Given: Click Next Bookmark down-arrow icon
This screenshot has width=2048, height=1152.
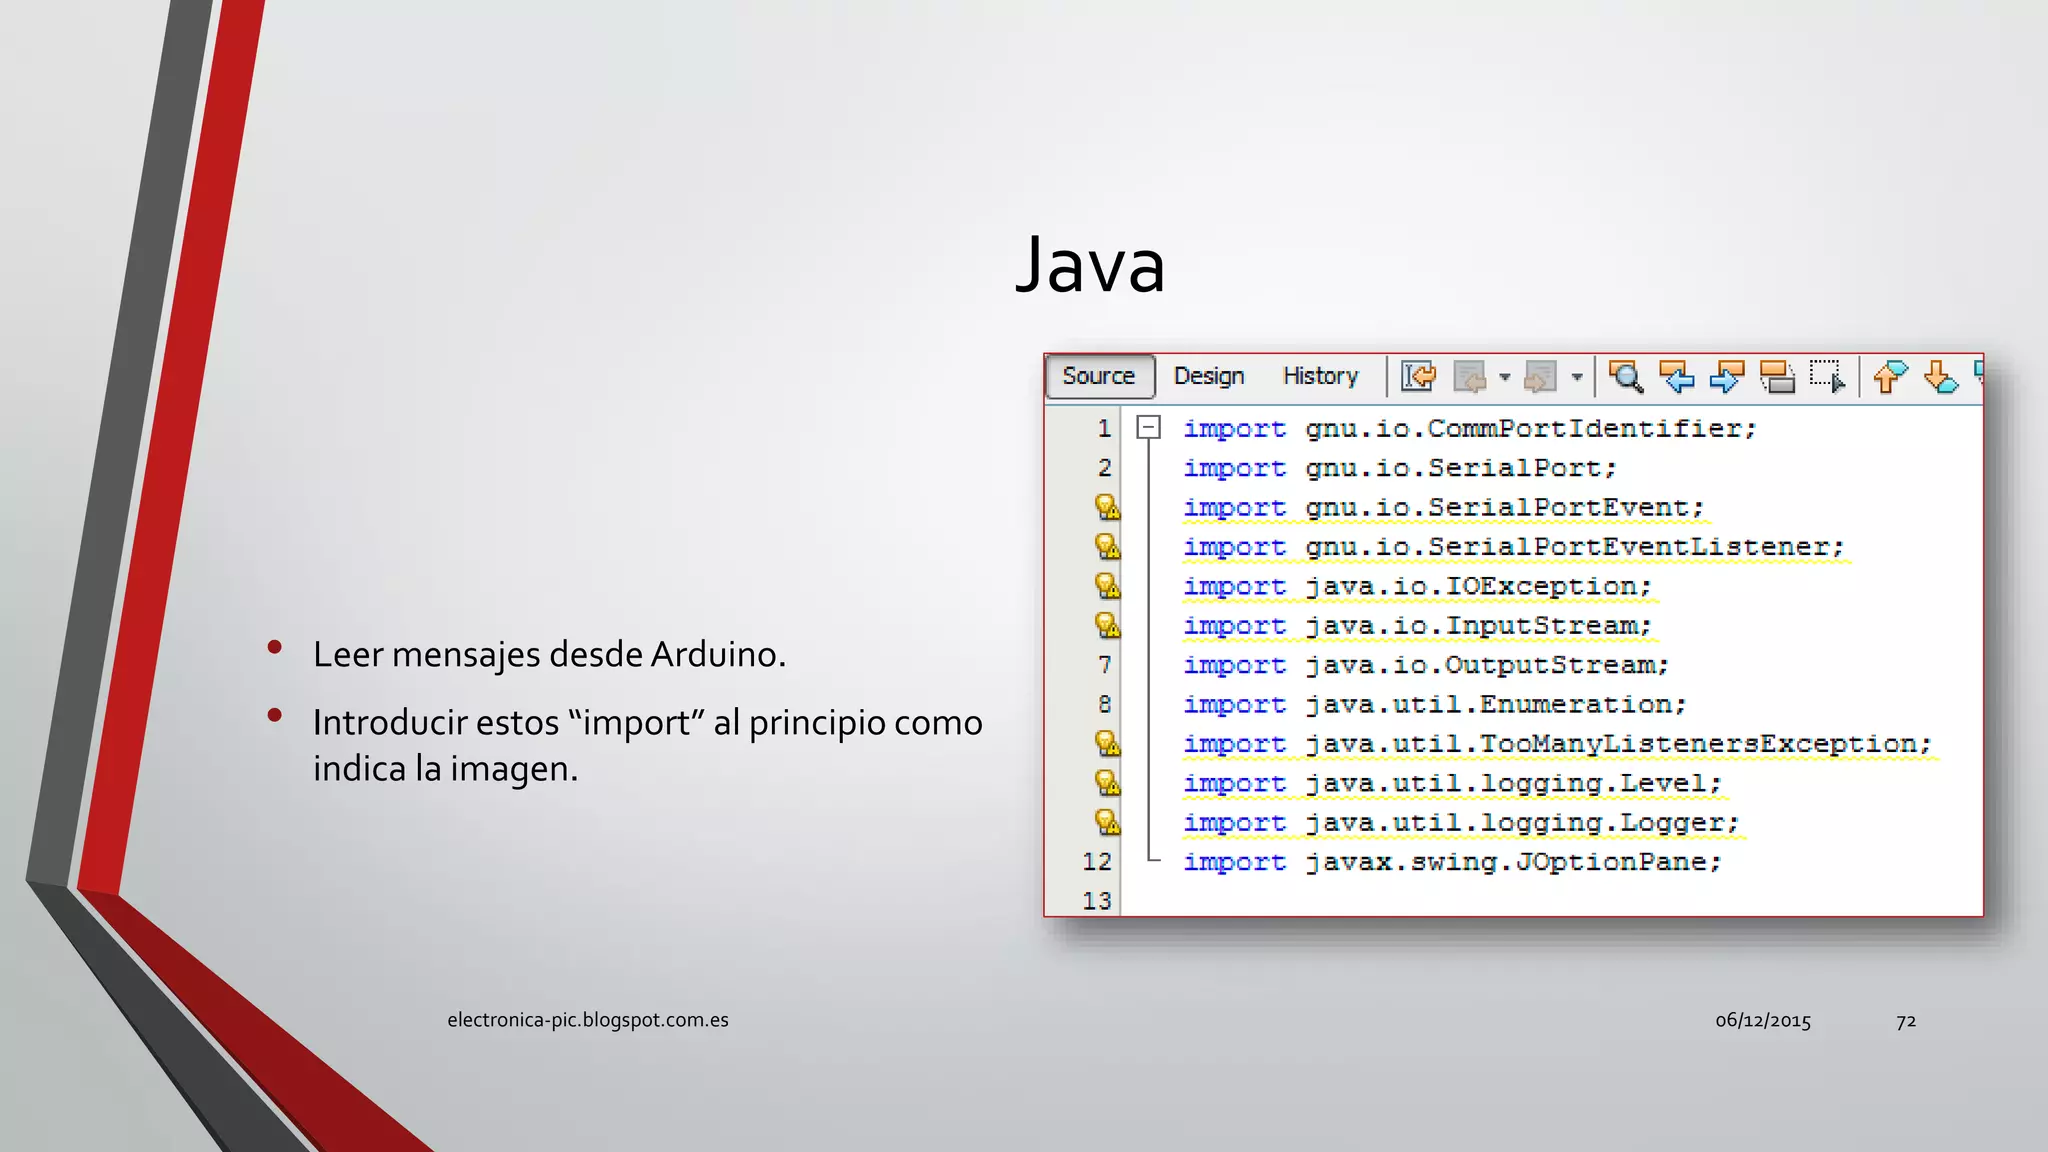Looking at the screenshot, I should (x=1940, y=376).
